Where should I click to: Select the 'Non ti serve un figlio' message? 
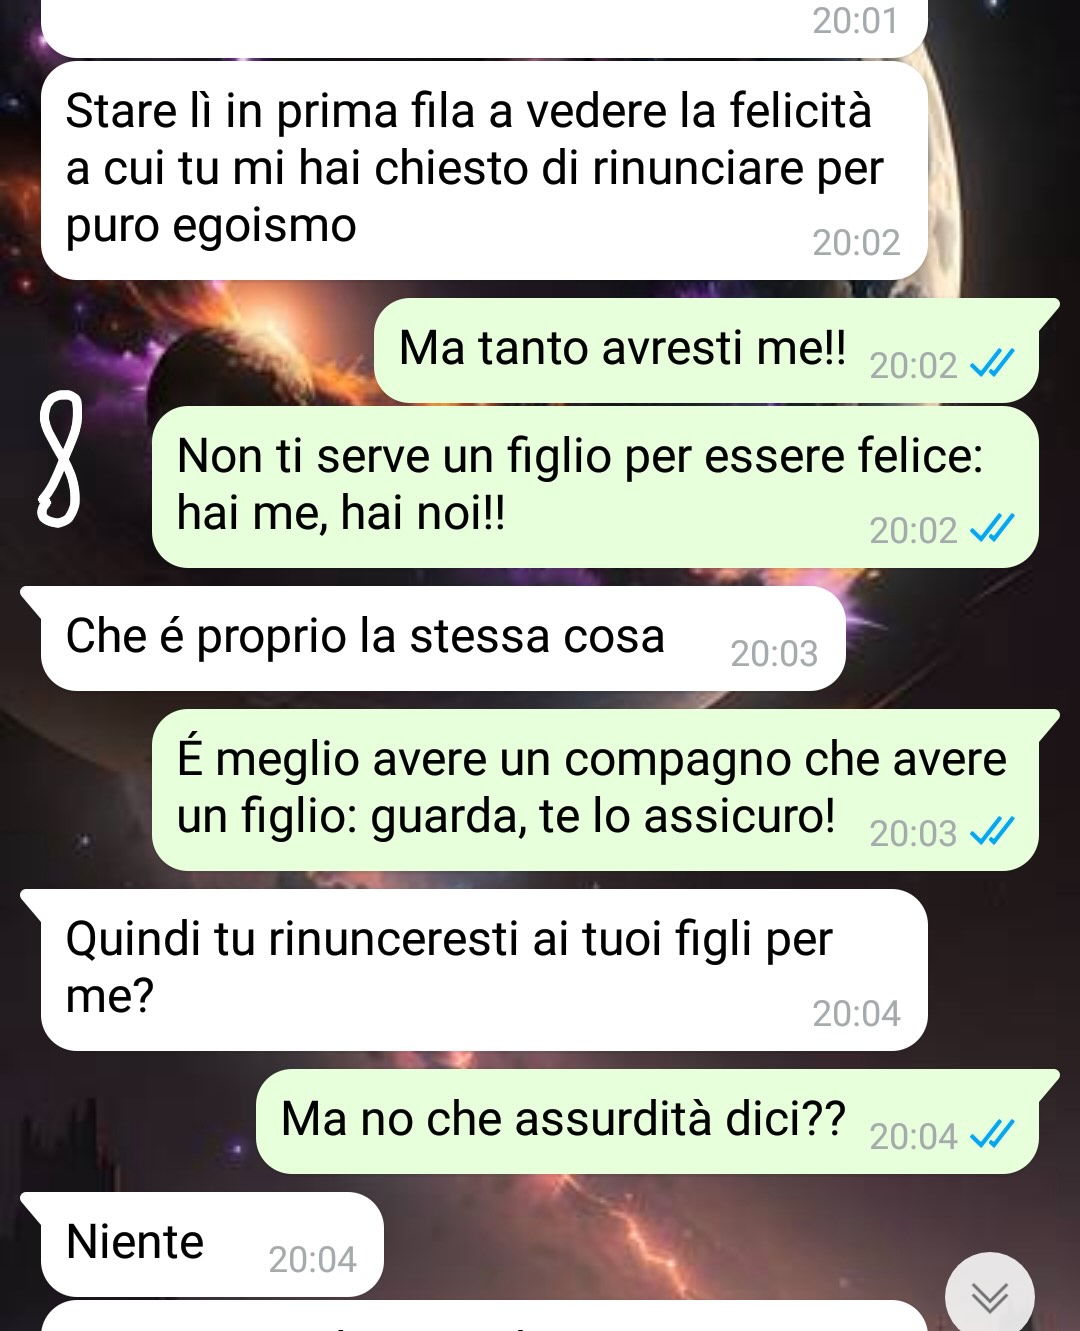coord(595,487)
